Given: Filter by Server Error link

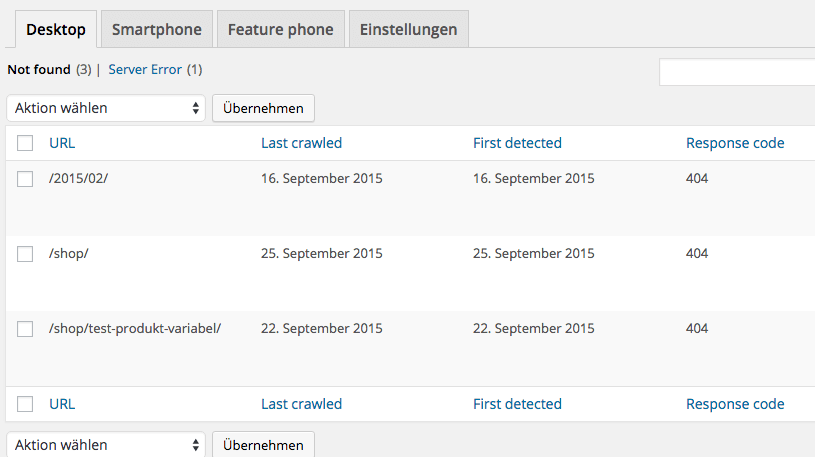Looking at the screenshot, I should (x=145, y=70).
